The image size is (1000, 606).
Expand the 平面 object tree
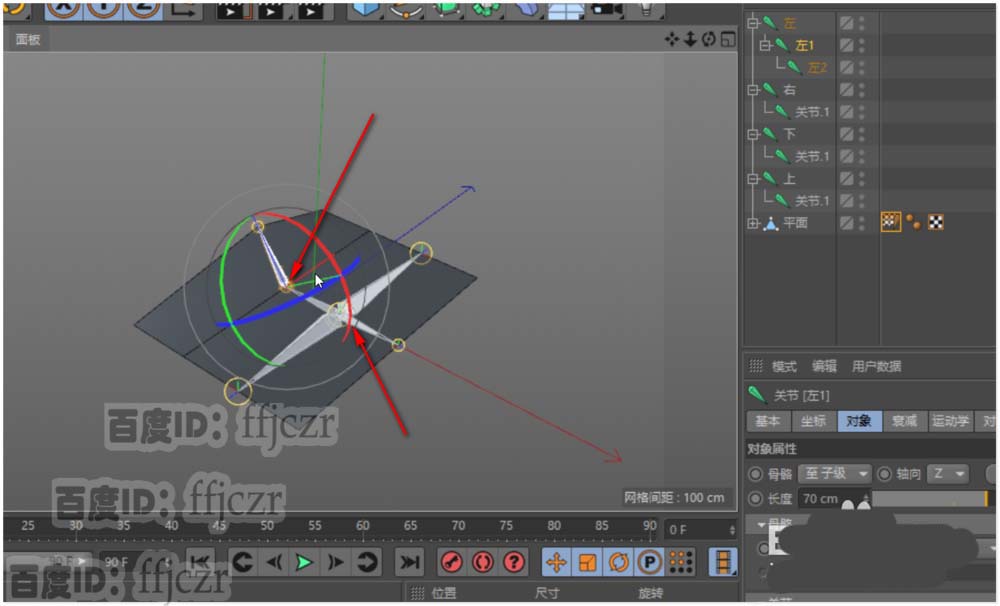coord(753,223)
